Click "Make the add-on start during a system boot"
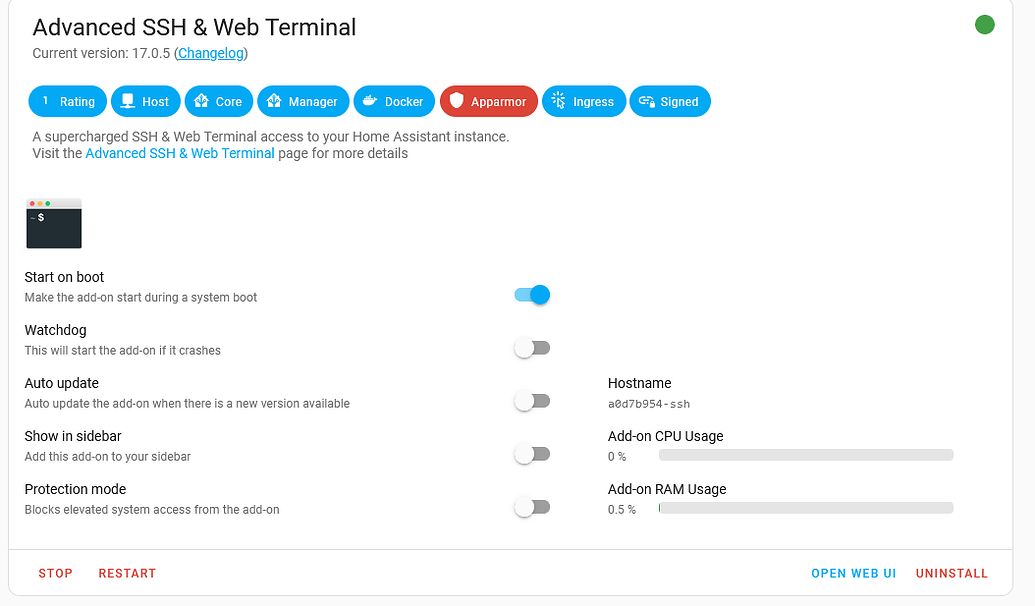The image size is (1035, 606). (x=141, y=298)
